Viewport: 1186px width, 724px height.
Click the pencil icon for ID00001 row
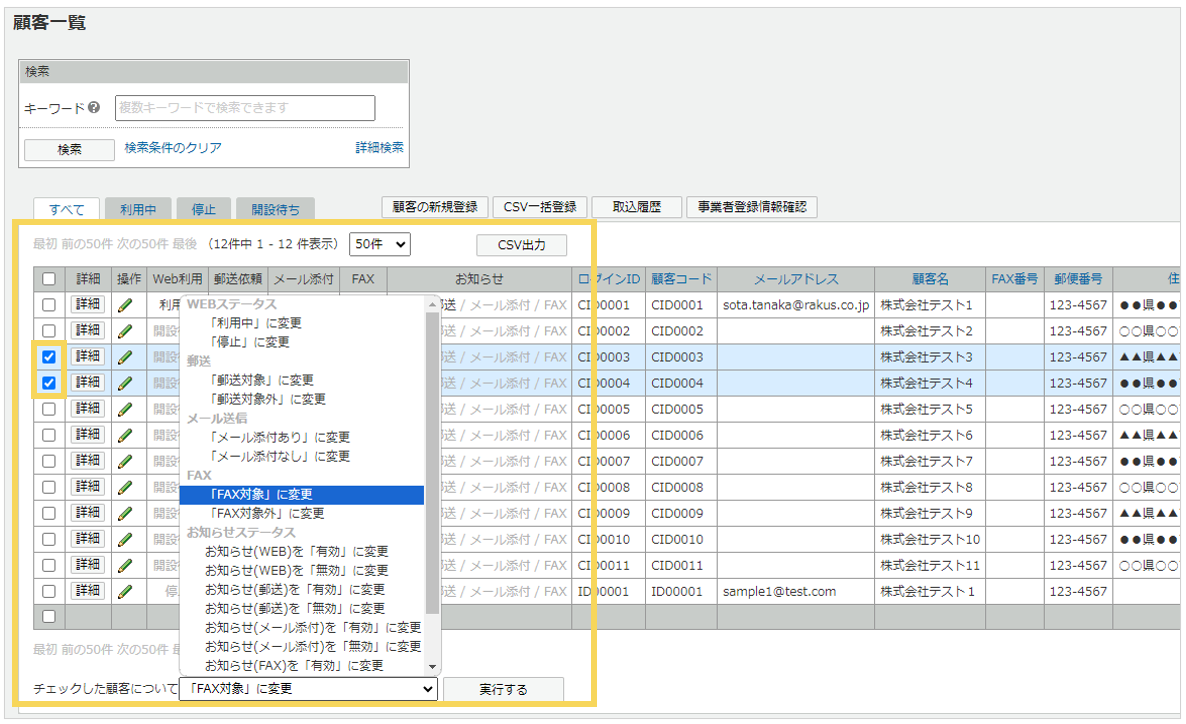coord(125,591)
